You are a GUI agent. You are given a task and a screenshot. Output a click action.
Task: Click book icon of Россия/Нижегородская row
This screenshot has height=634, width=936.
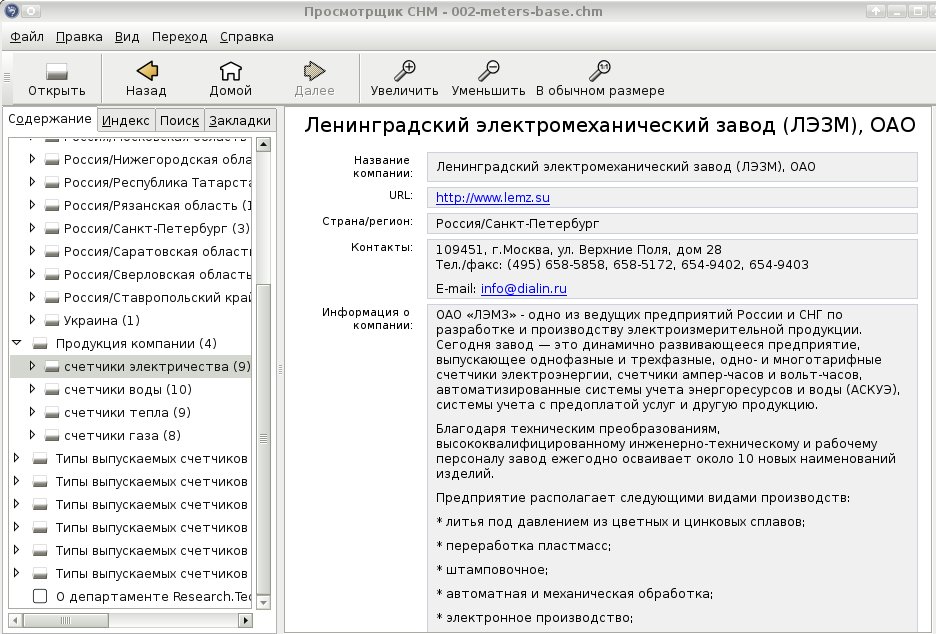point(52,159)
